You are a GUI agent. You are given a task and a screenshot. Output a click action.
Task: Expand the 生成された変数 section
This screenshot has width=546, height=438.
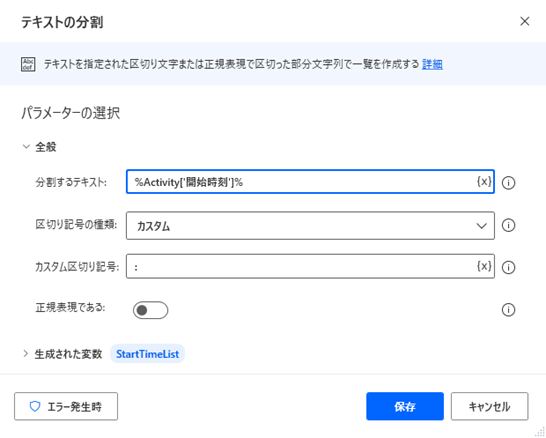25,354
